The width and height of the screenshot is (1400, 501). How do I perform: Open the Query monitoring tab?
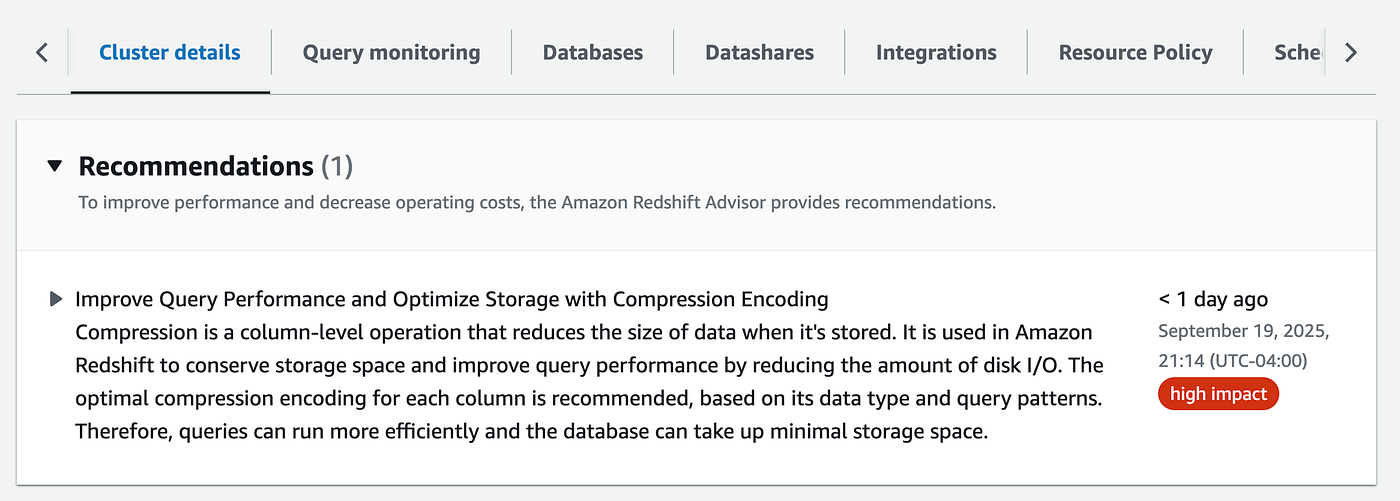(x=391, y=52)
